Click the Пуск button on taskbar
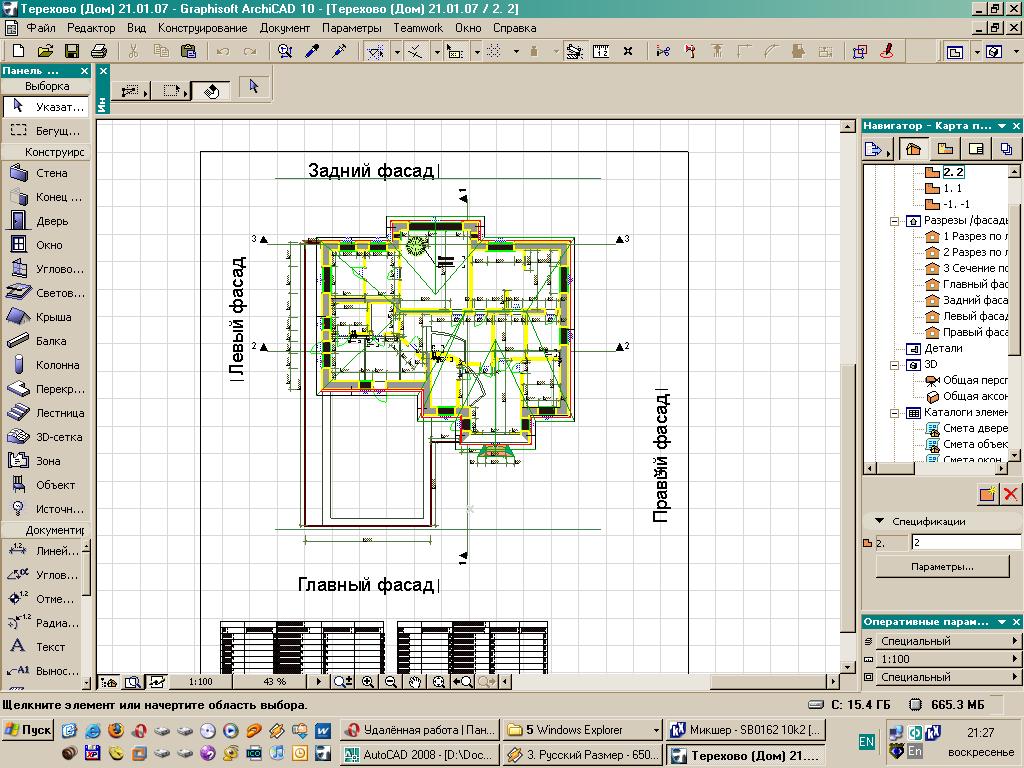This screenshot has width=1024, height=768. (x=26, y=729)
